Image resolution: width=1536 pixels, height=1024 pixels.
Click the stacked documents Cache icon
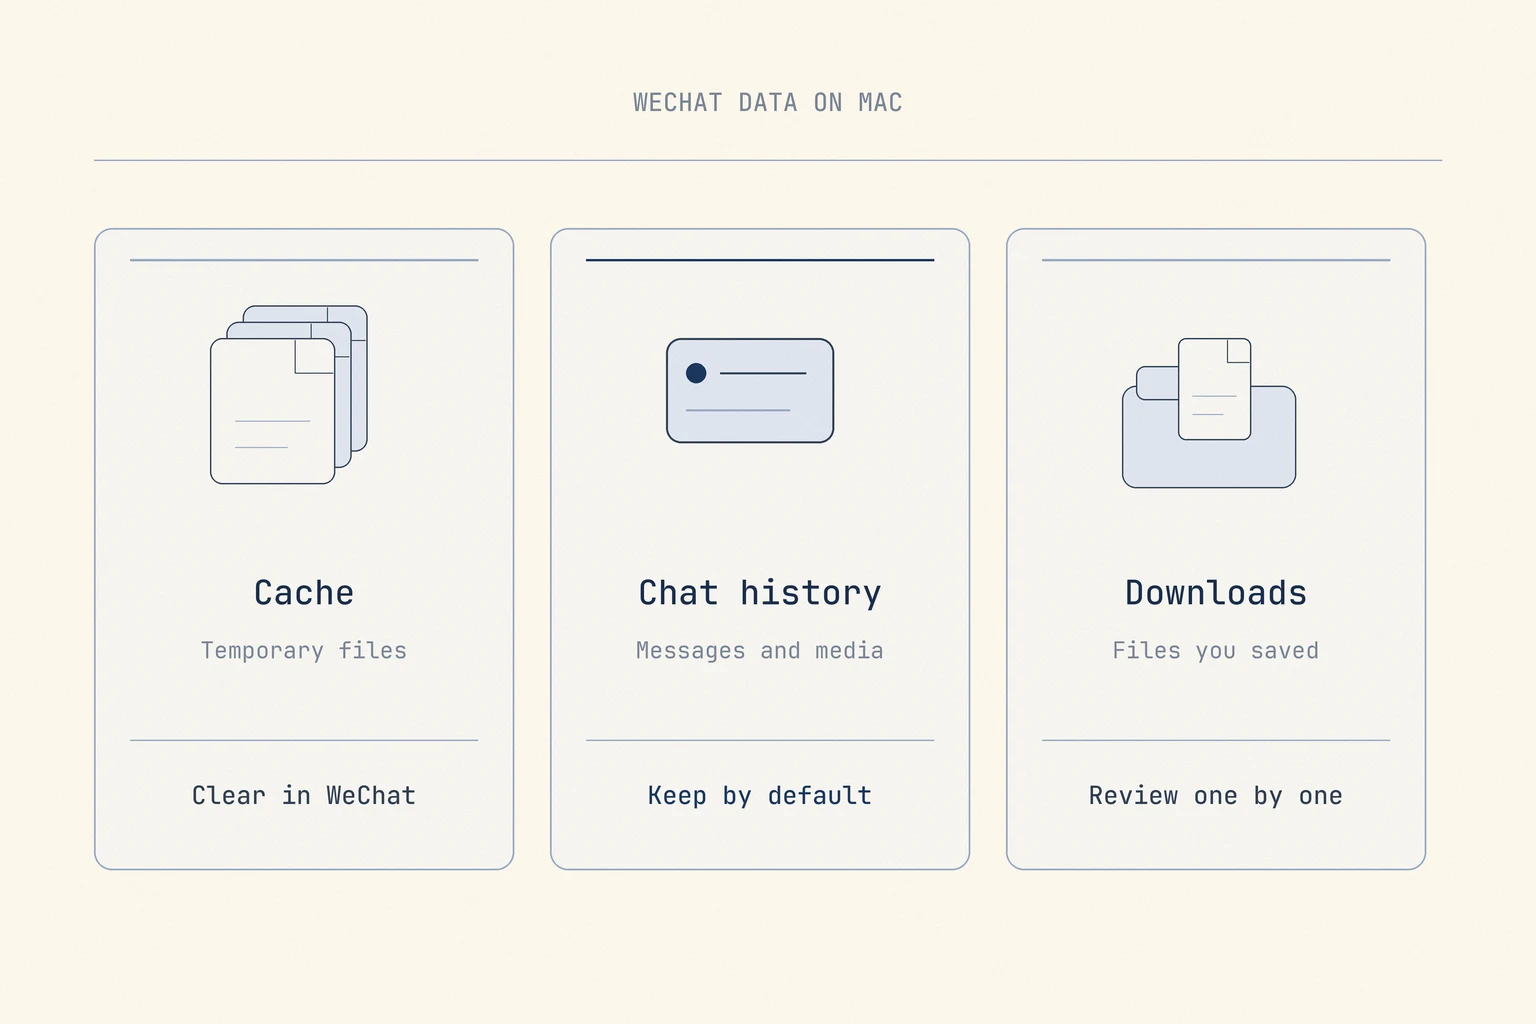tap(289, 395)
